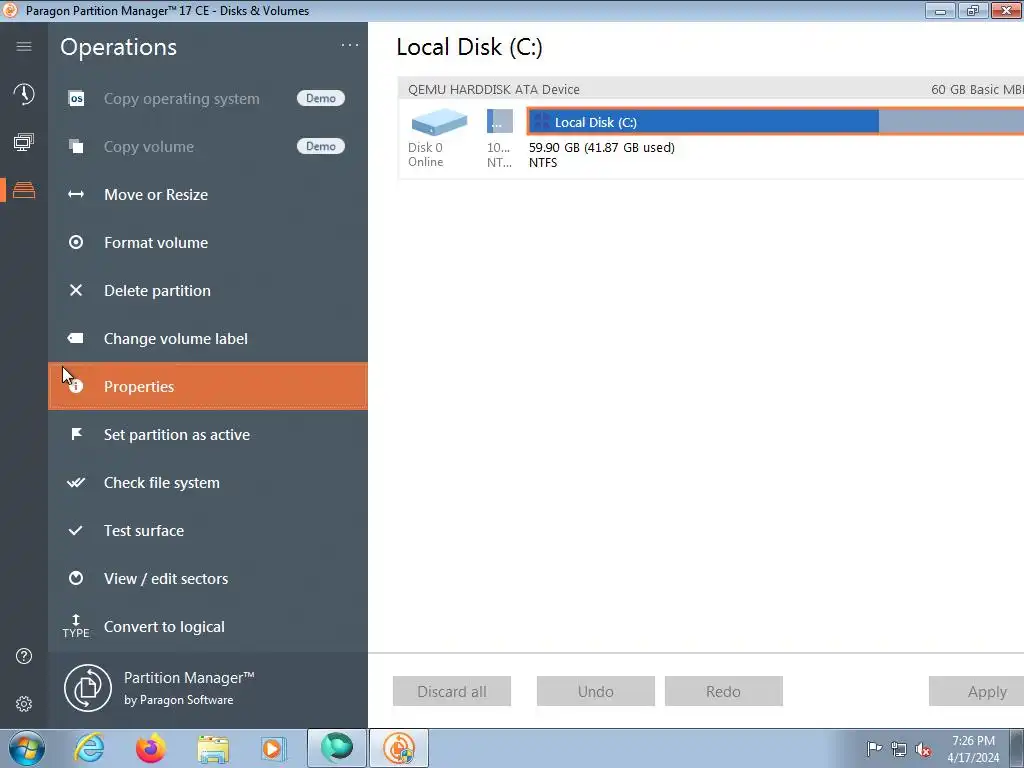Click the muted volume tray icon
The image size is (1024, 768).
[923, 749]
